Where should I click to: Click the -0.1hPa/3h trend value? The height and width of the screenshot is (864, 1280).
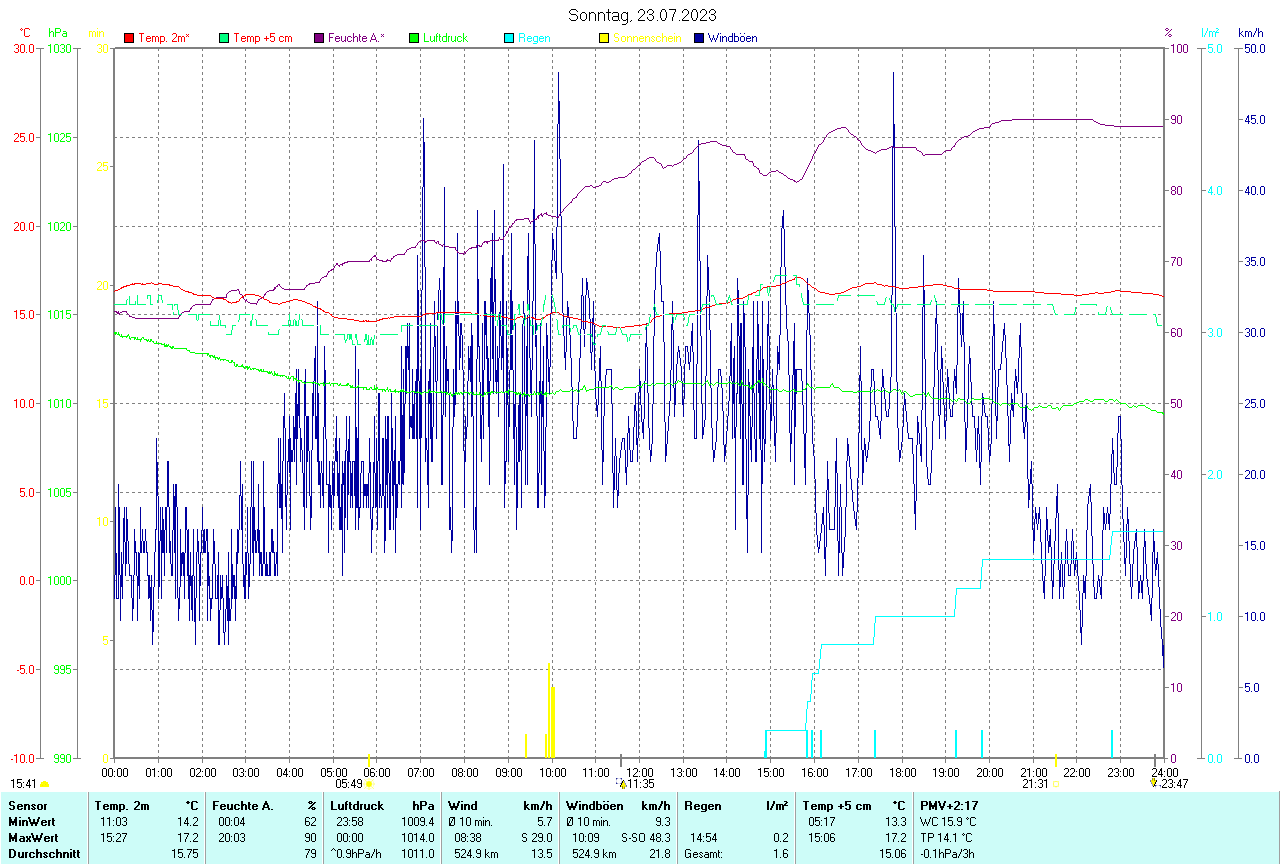click(x=949, y=853)
